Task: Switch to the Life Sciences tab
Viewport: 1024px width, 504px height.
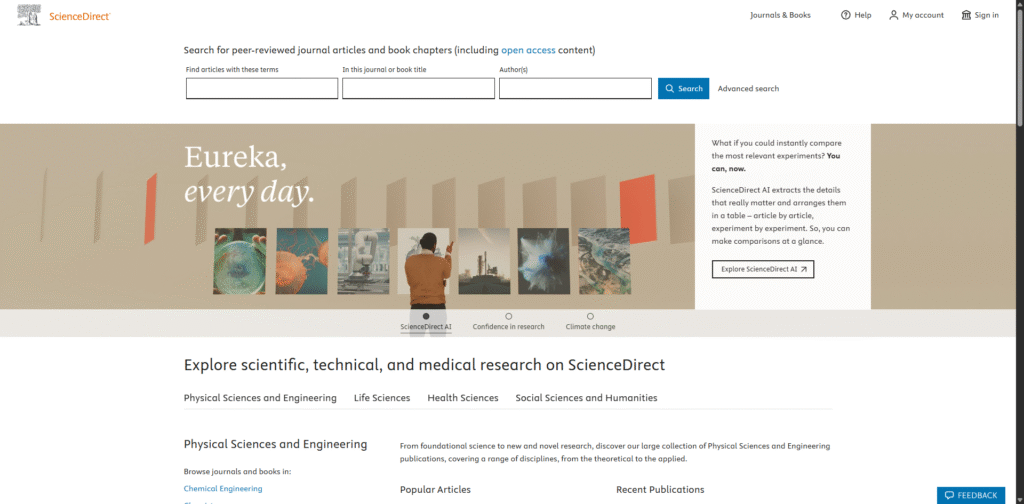Action: pyautogui.click(x=382, y=398)
